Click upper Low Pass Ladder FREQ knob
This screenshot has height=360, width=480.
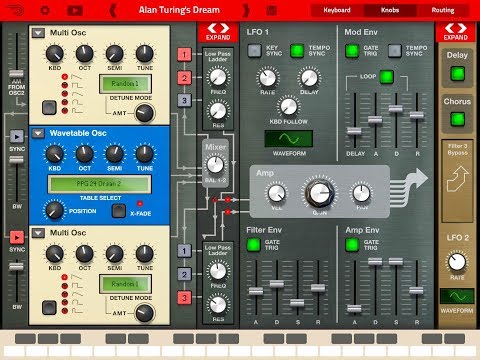[218, 77]
